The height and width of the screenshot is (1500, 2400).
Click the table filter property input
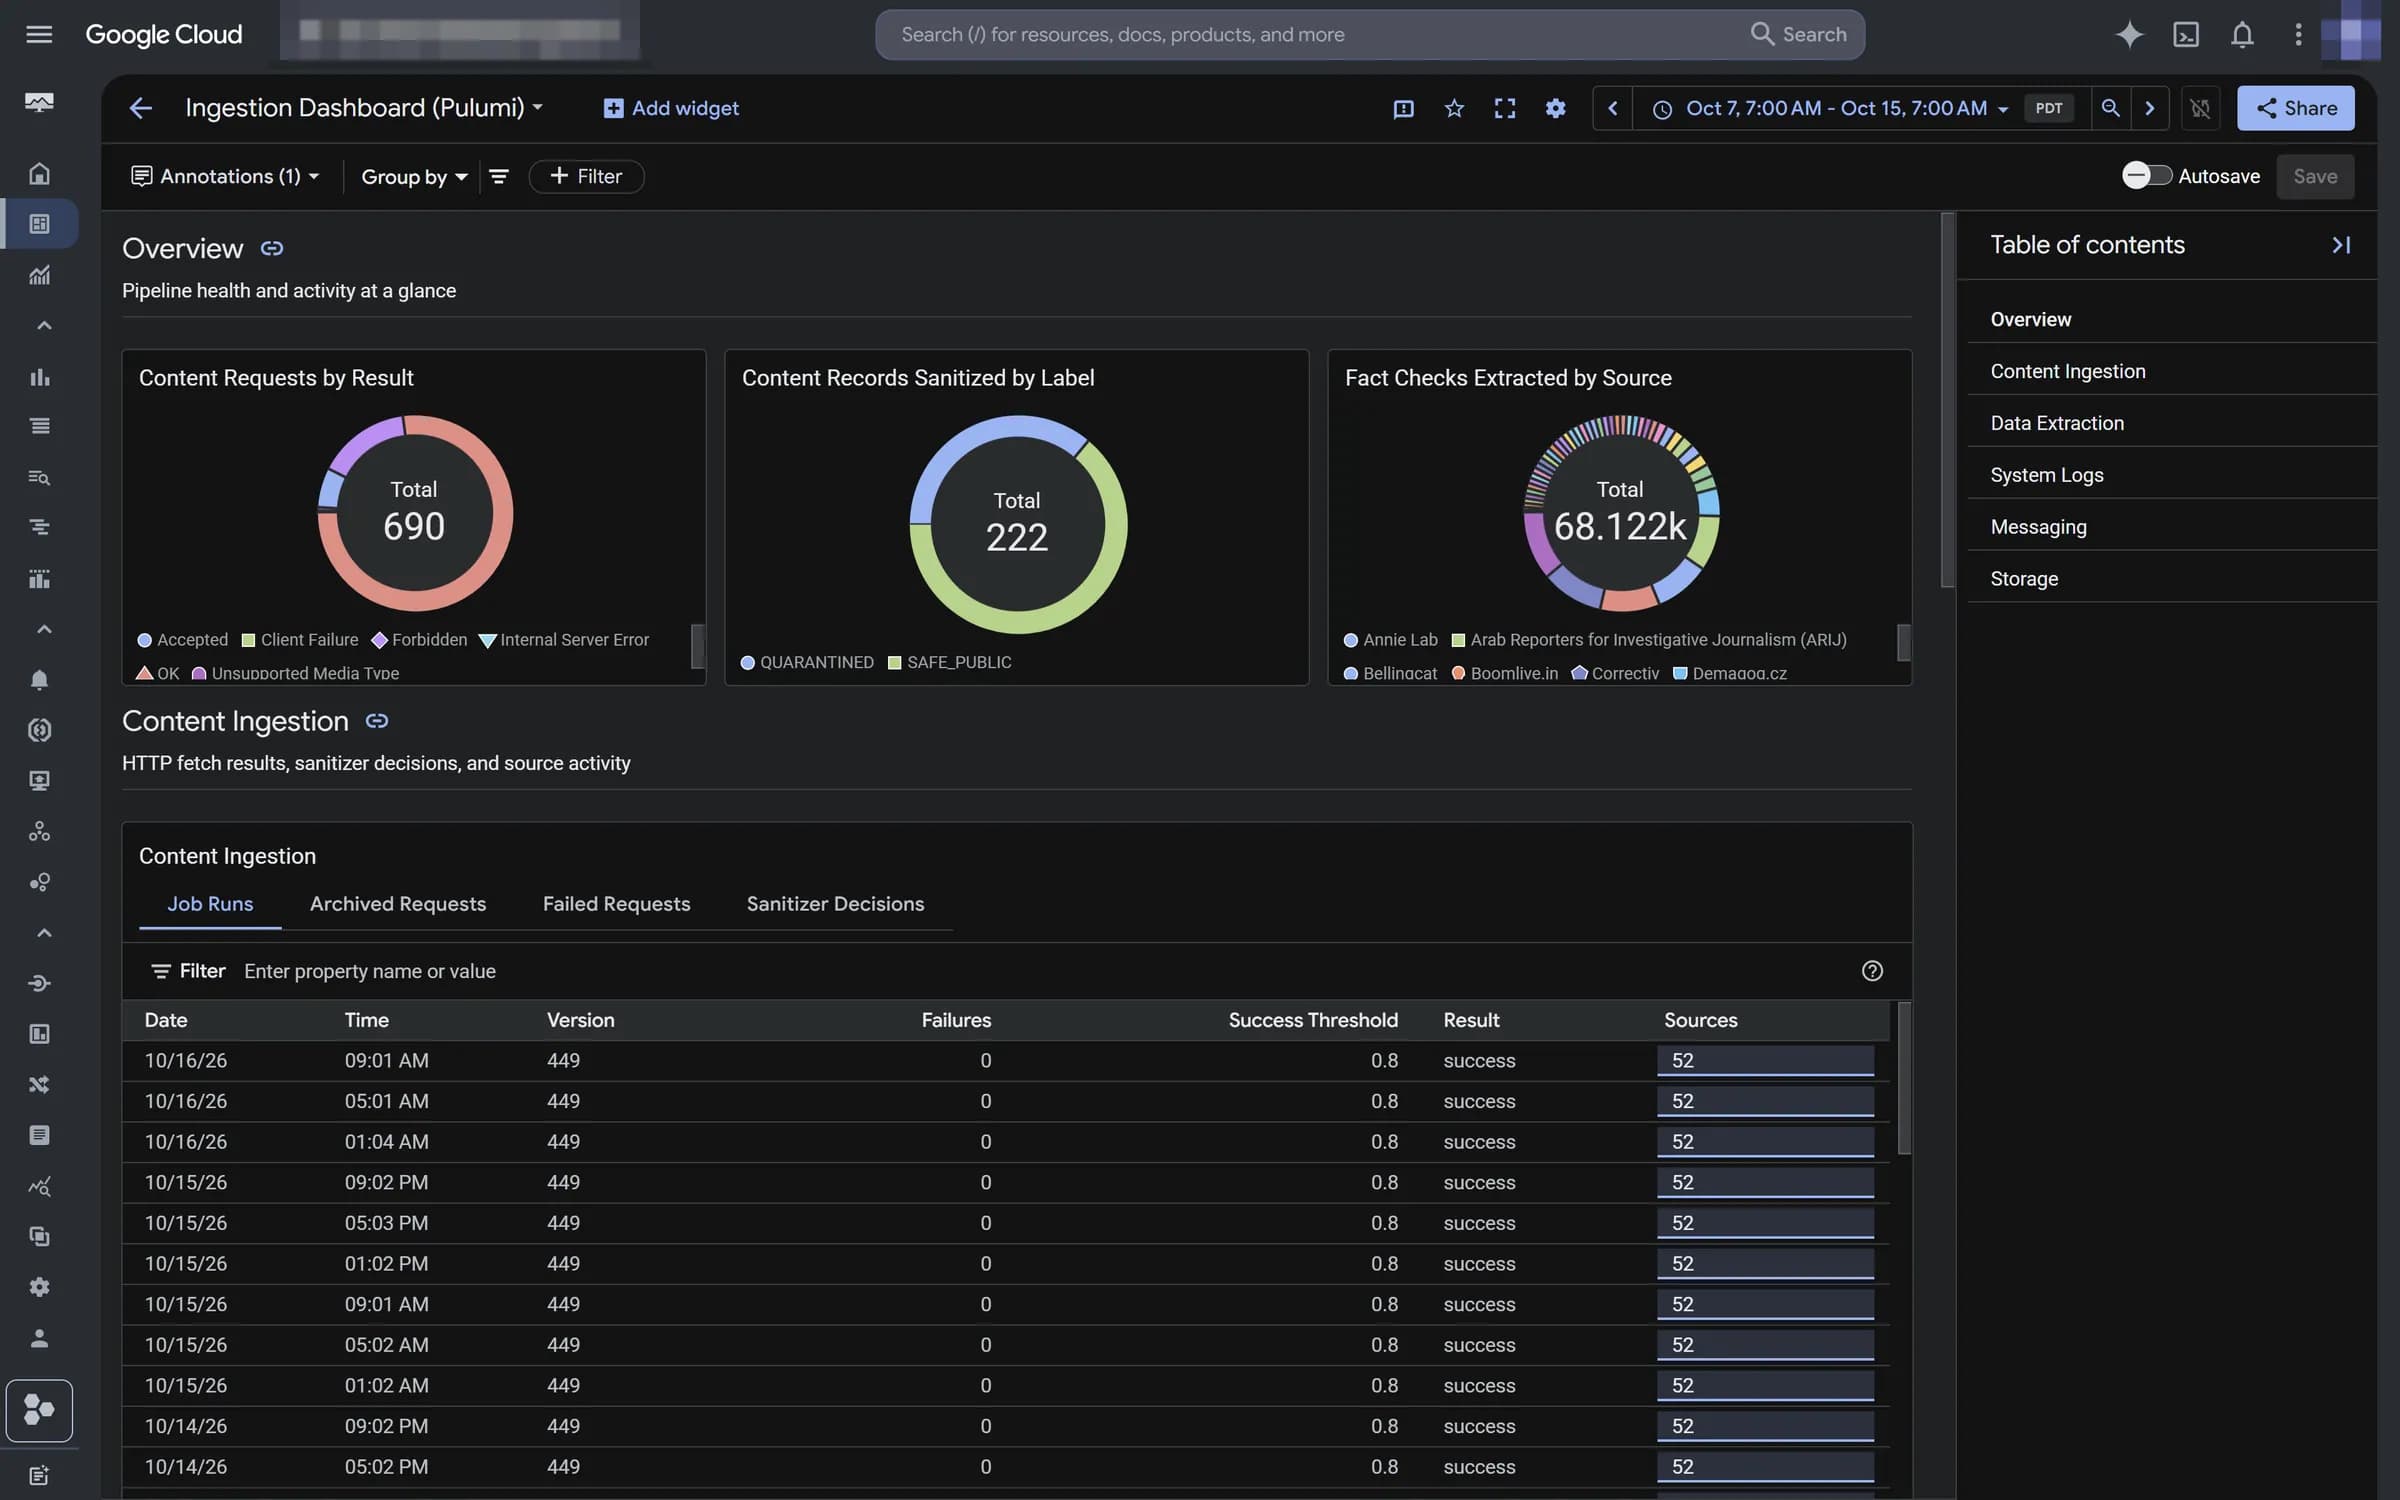pos(1040,971)
